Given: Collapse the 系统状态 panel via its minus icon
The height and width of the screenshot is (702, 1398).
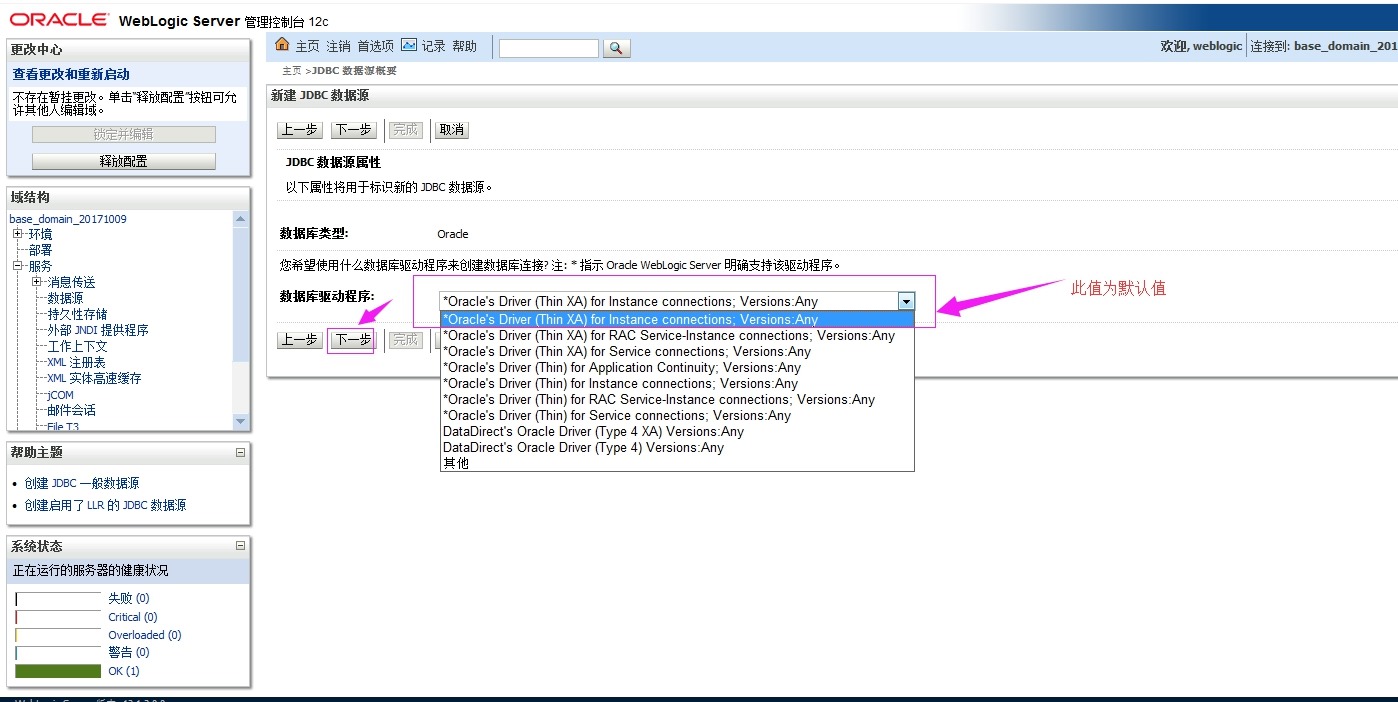Looking at the screenshot, I should point(240,546).
